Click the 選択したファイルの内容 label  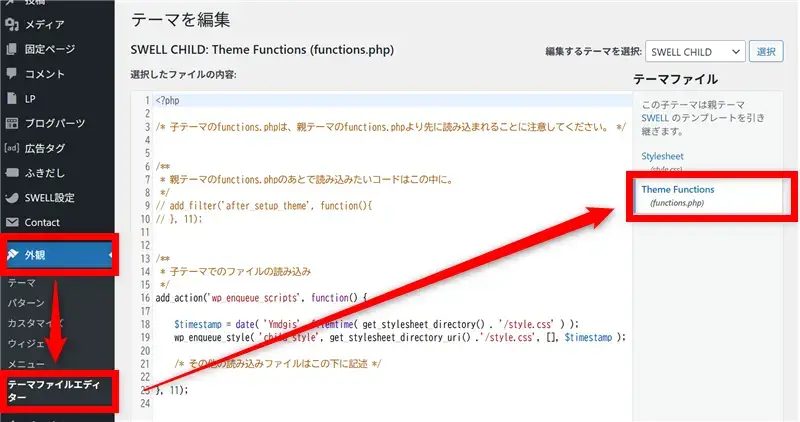(183, 75)
